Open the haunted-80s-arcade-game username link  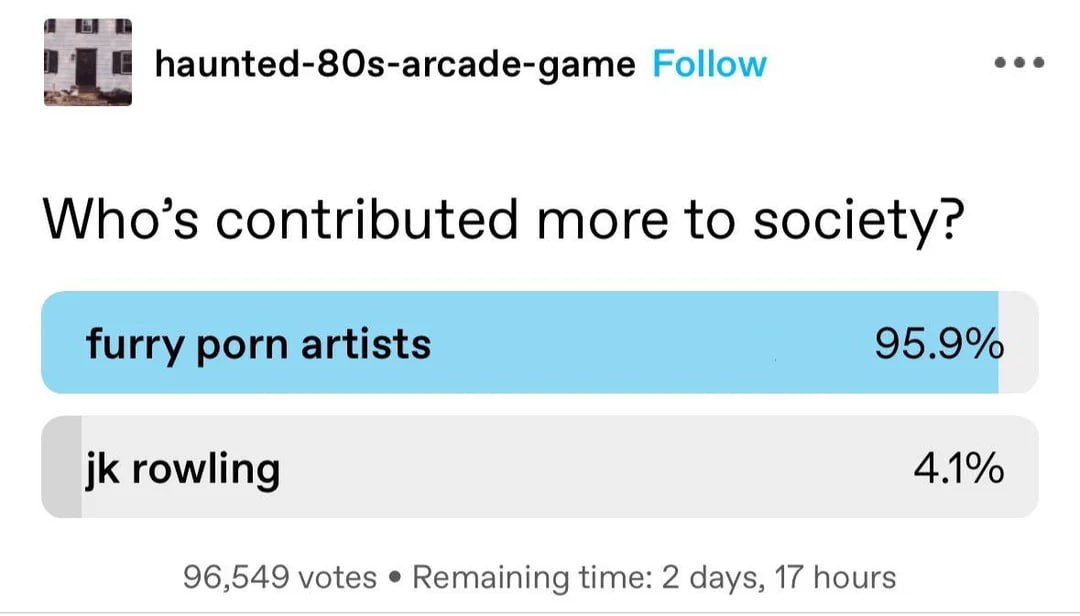point(395,64)
